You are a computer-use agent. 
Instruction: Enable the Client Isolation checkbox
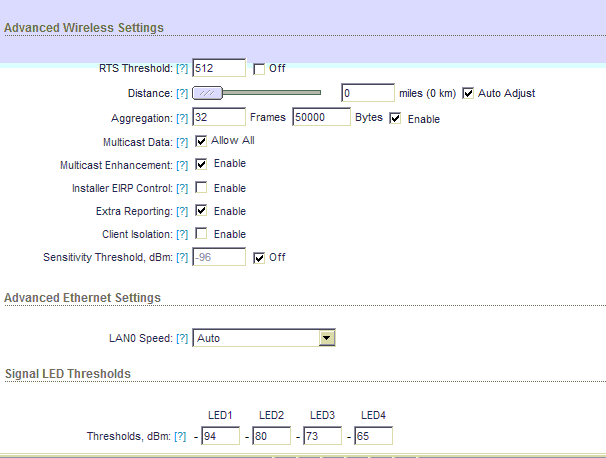[201, 233]
